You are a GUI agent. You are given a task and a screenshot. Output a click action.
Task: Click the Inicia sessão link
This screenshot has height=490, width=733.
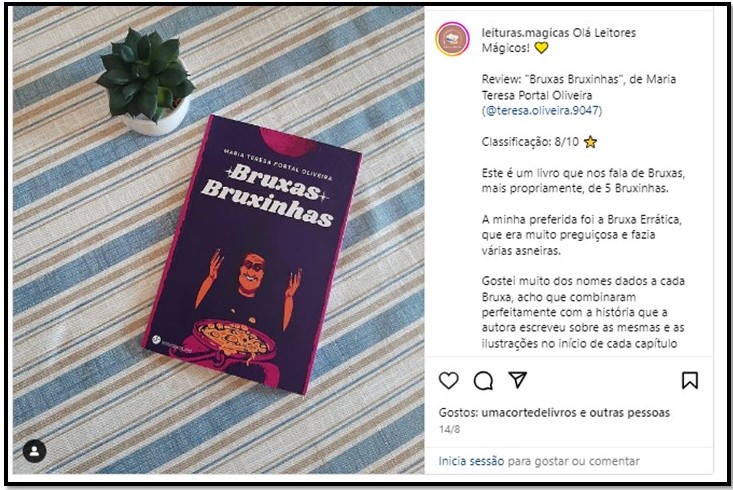471,461
